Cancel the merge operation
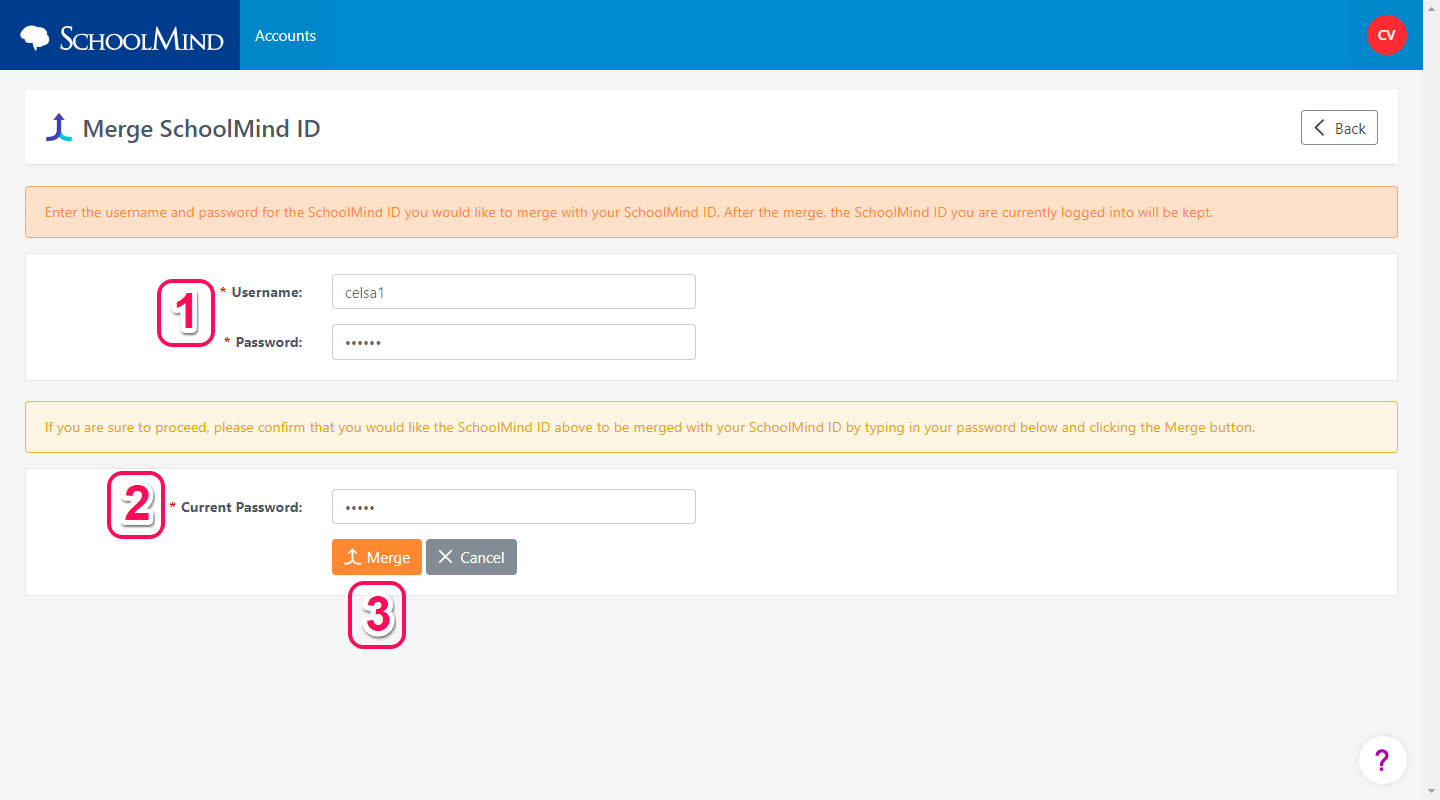This screenshot has height=800, width=1440. [x=471, y=557]
